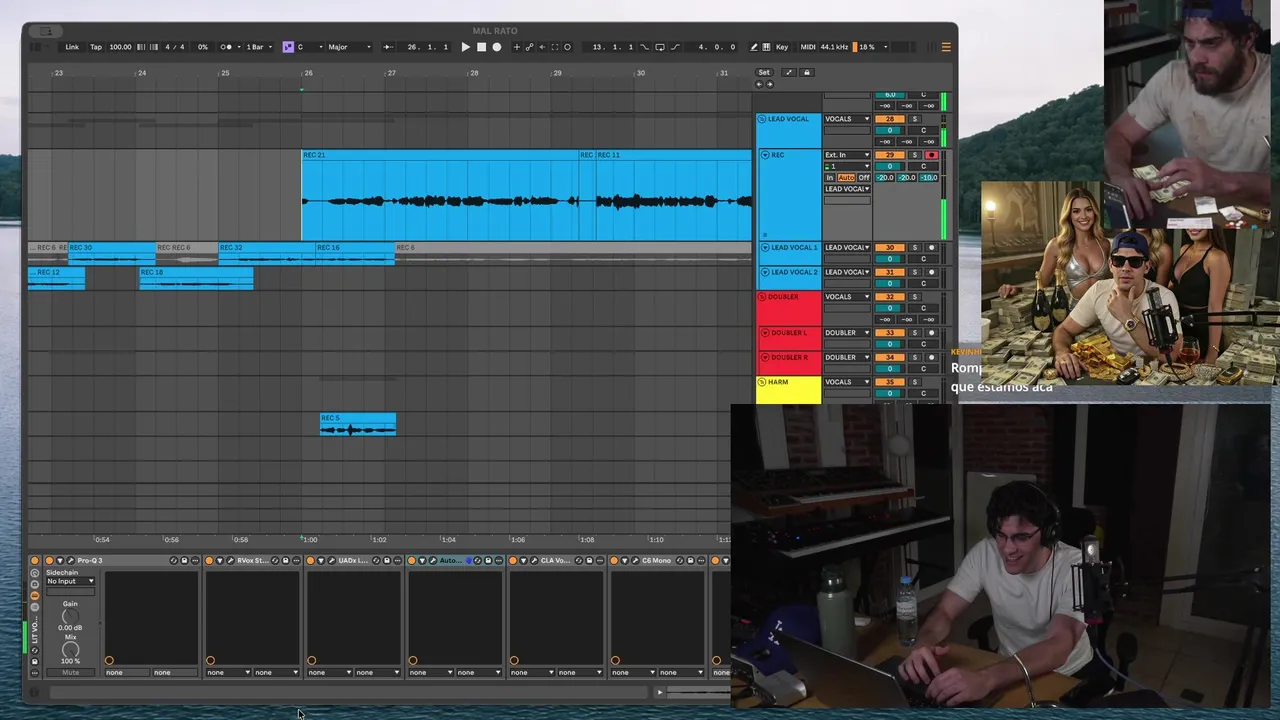
Task: Click the Set locator button
Action: (x=764, y=72)
